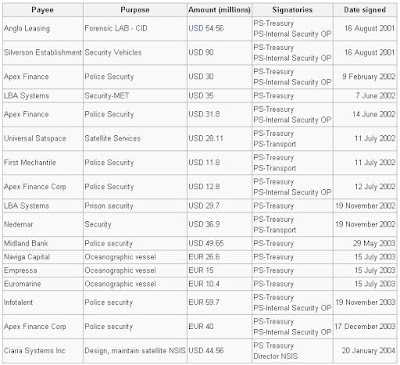
Task: Click the Security-MET purpose cell
Action: 135,96
